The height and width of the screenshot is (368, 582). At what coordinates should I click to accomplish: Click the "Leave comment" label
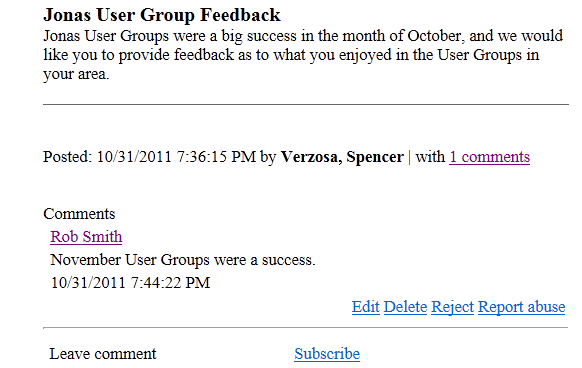(103, 354)
